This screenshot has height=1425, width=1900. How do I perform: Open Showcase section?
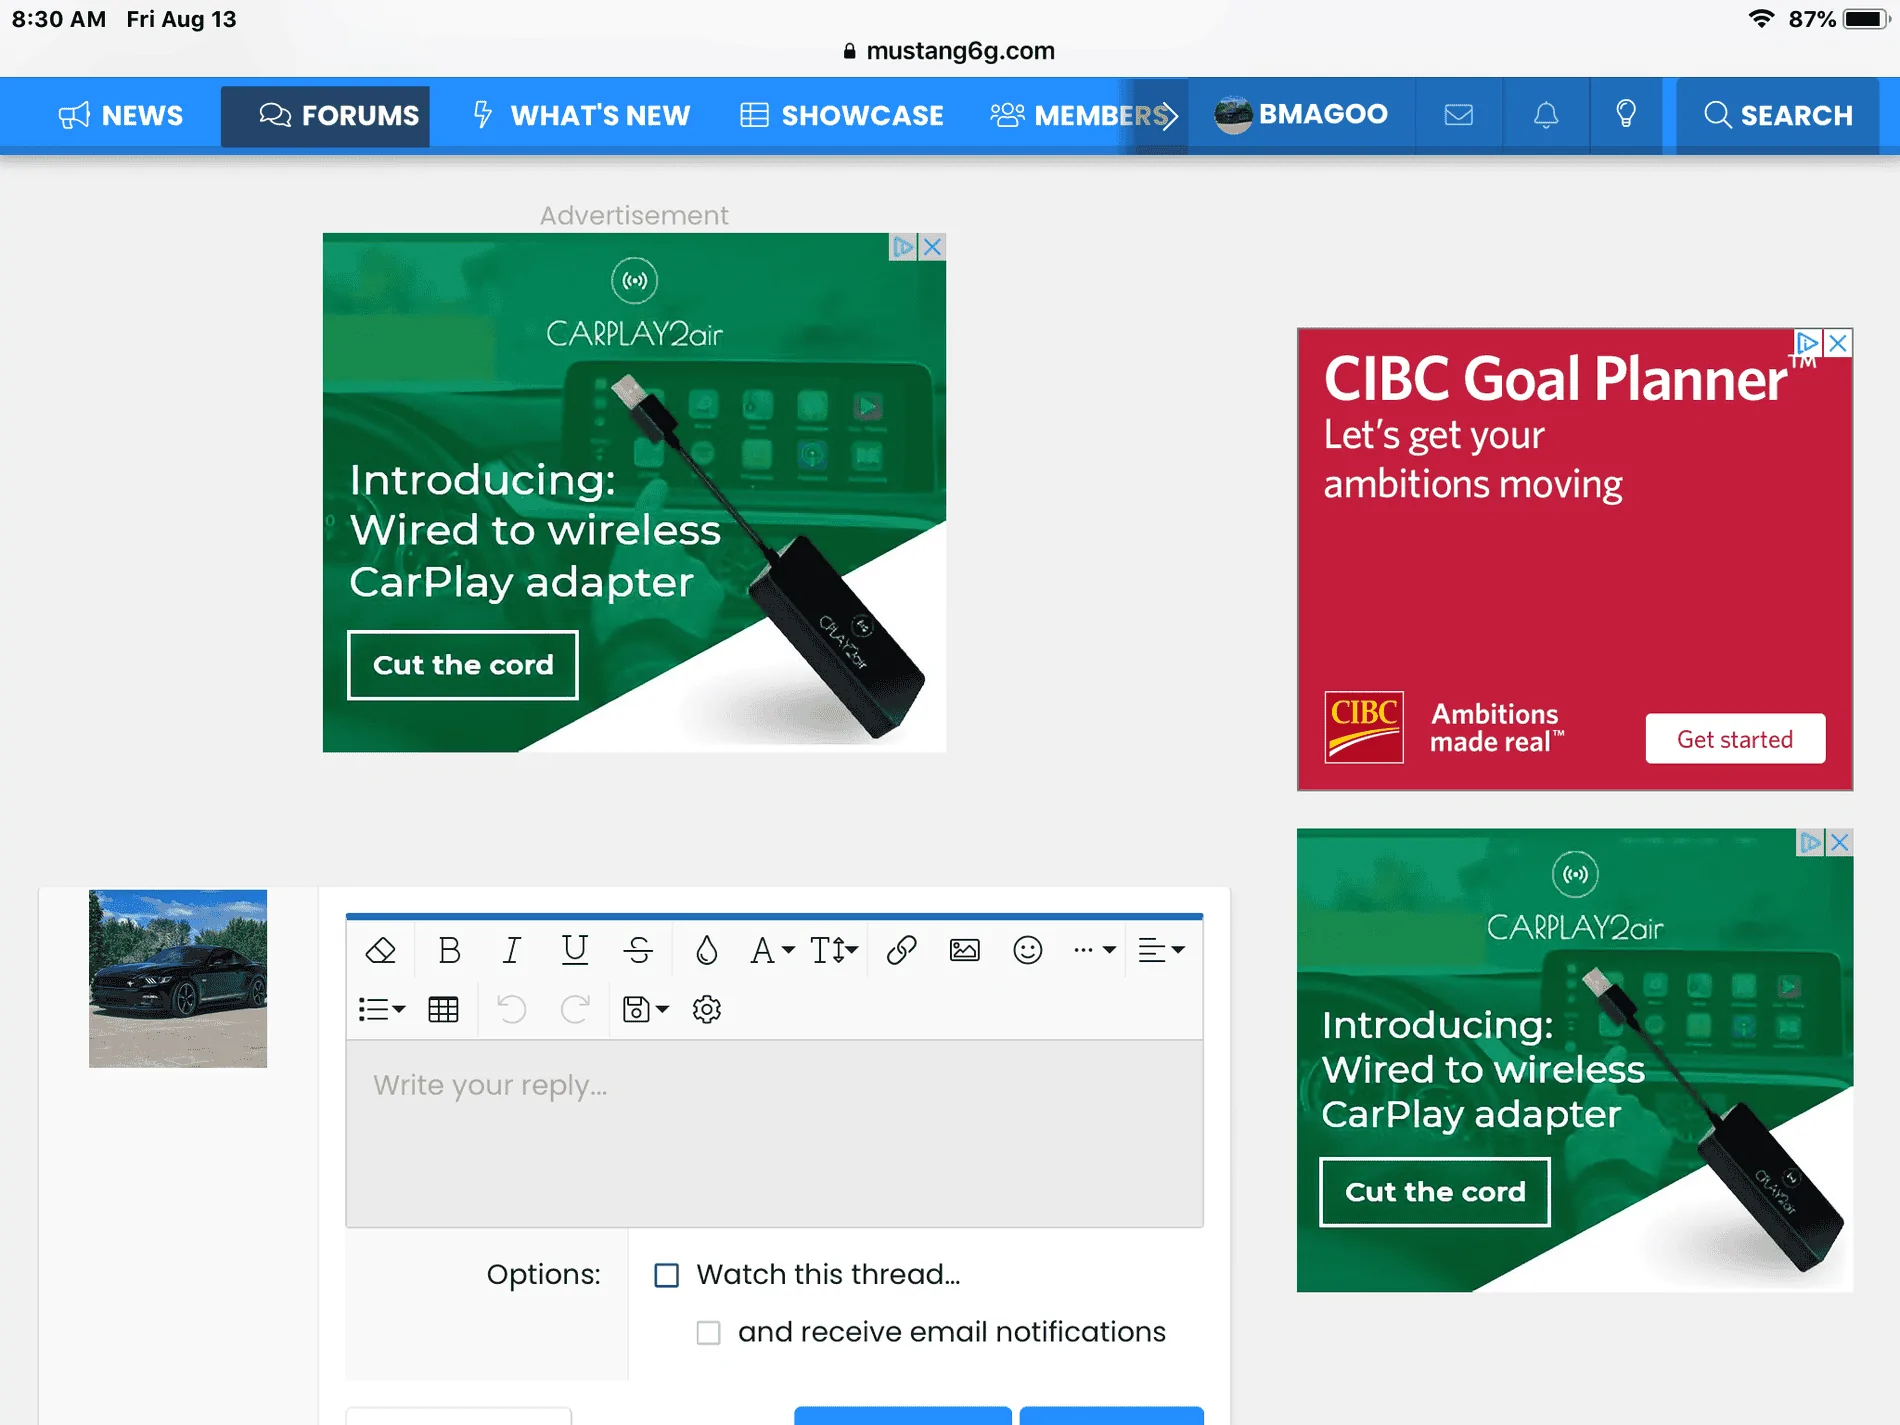(842, 116)
